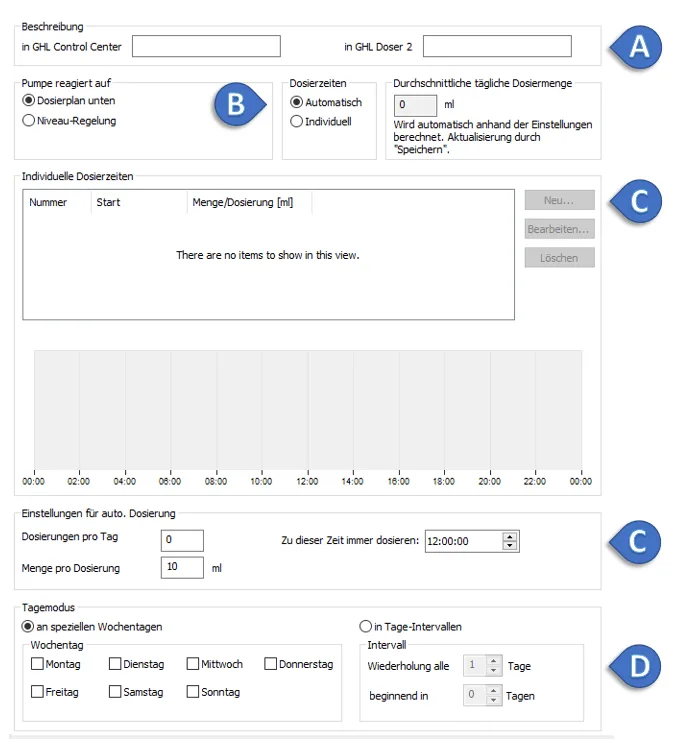Click the GHL Control Center description field
Image resolution: width=678 pixels, height=754 pixels.
[x=206, y=46]
